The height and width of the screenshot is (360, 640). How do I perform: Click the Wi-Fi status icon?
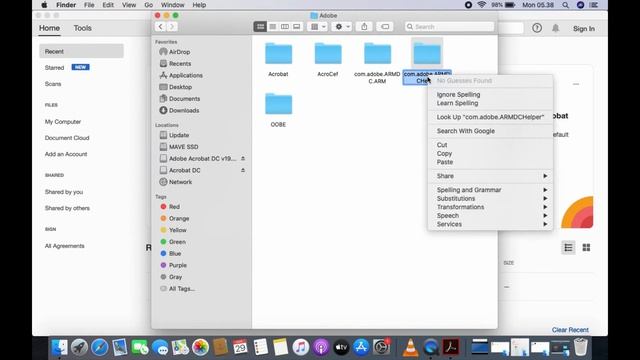[x=482, y=5]
